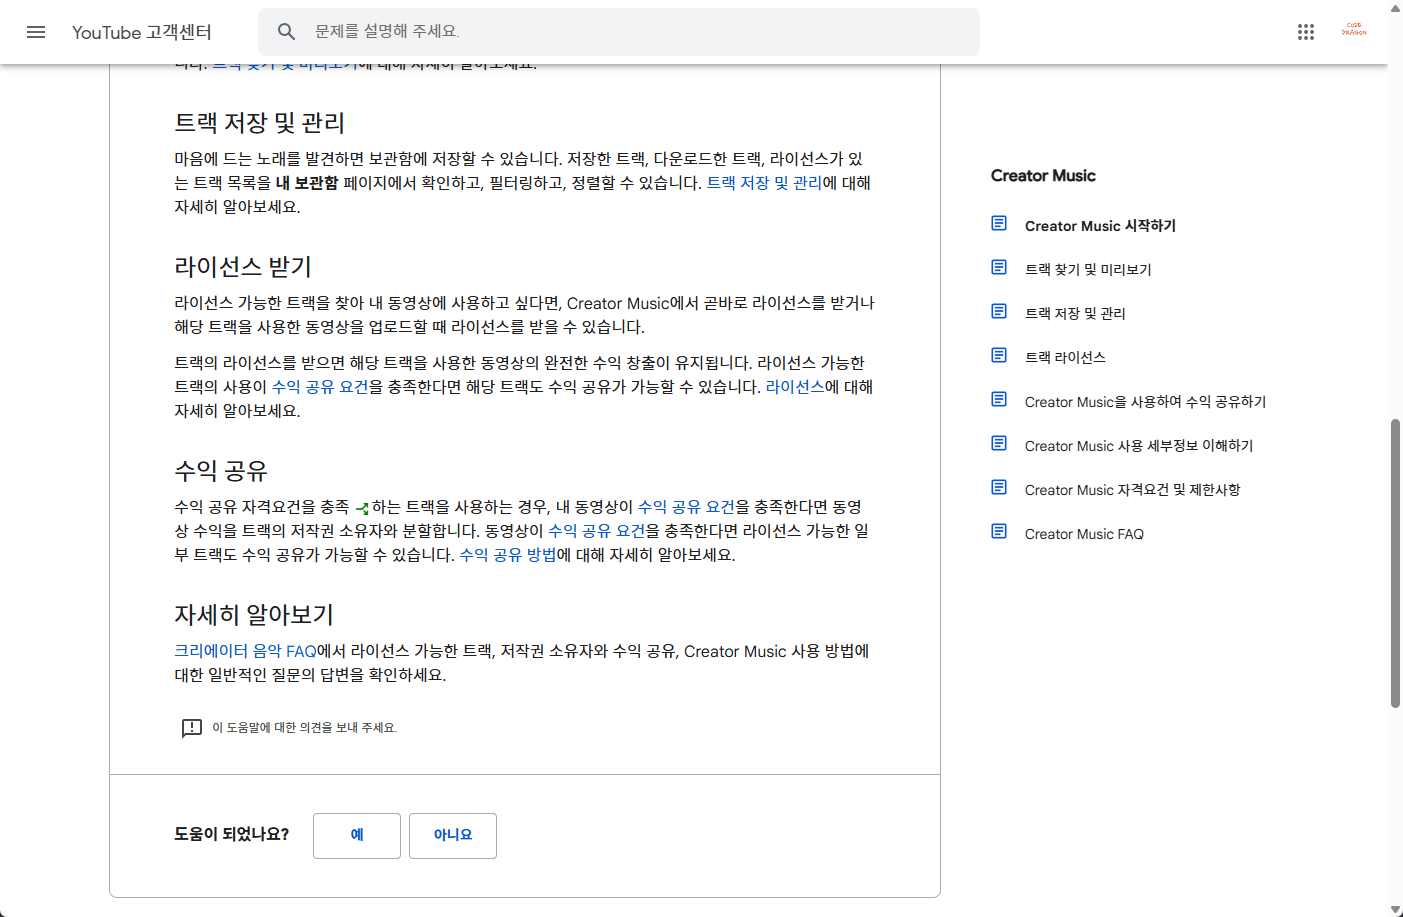Click the 라이선스 받기 heading
The height and width of the screenshot is (917, 1403).
[x=243, y=267]
